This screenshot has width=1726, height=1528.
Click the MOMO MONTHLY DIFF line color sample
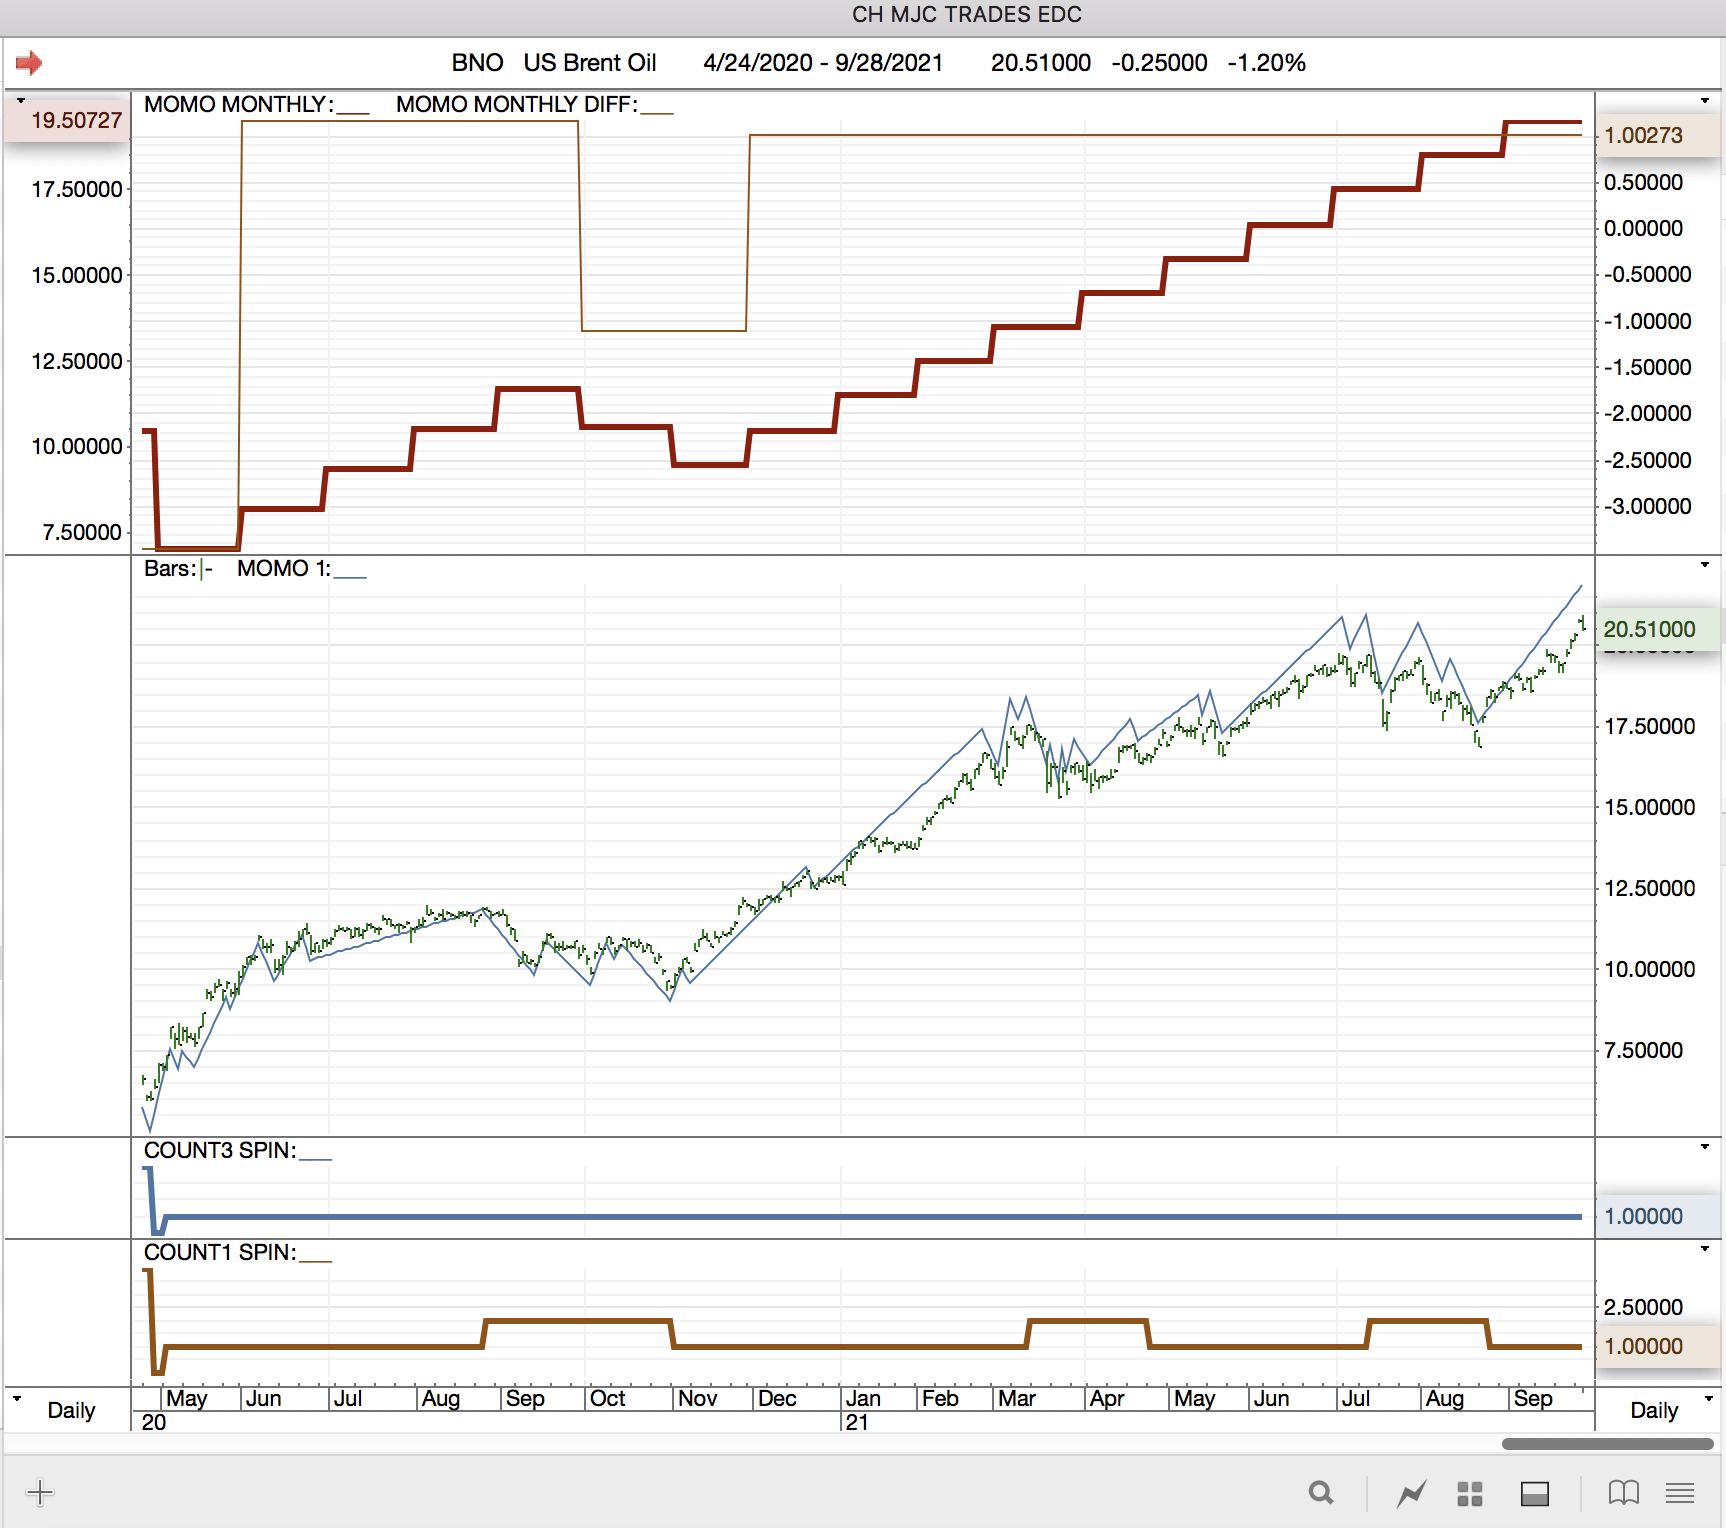coord(657,113)
